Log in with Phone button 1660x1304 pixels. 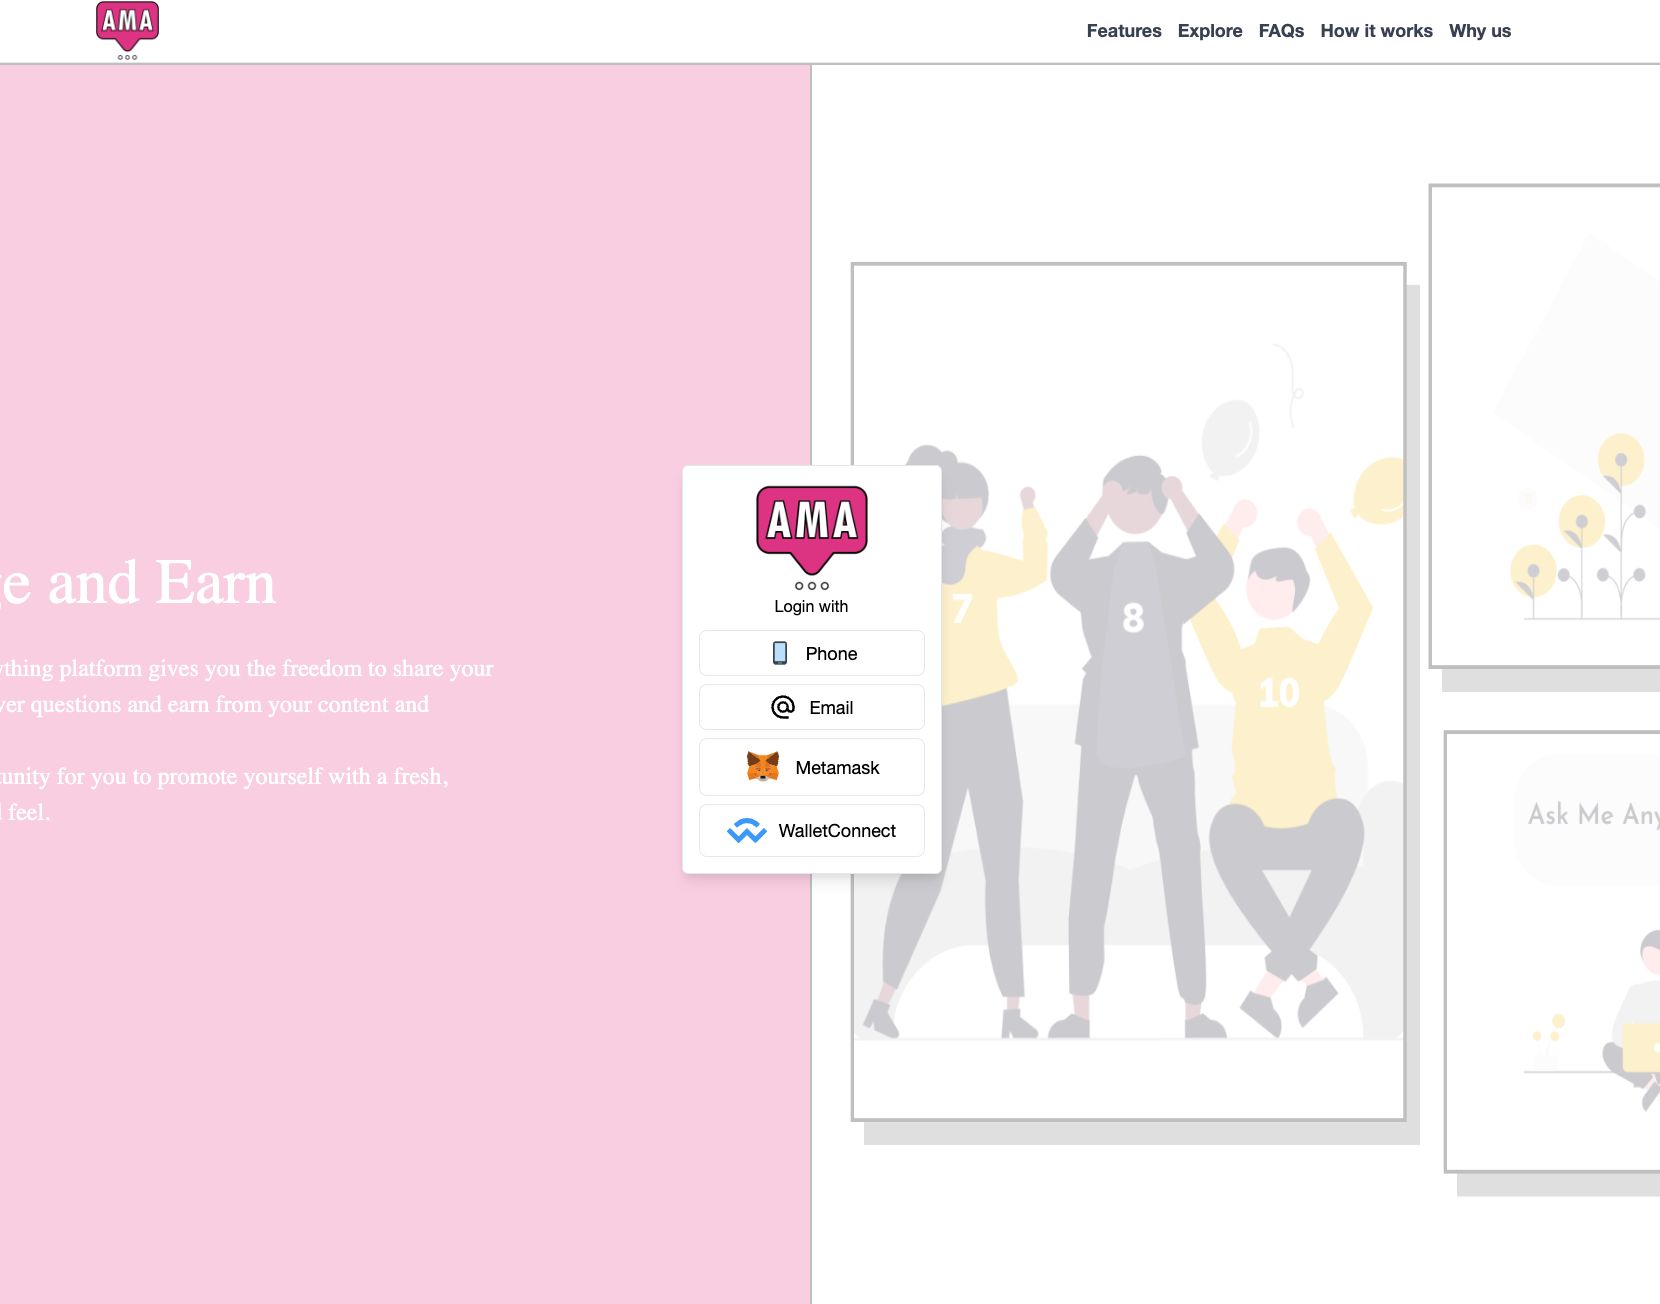pos(811,653)
